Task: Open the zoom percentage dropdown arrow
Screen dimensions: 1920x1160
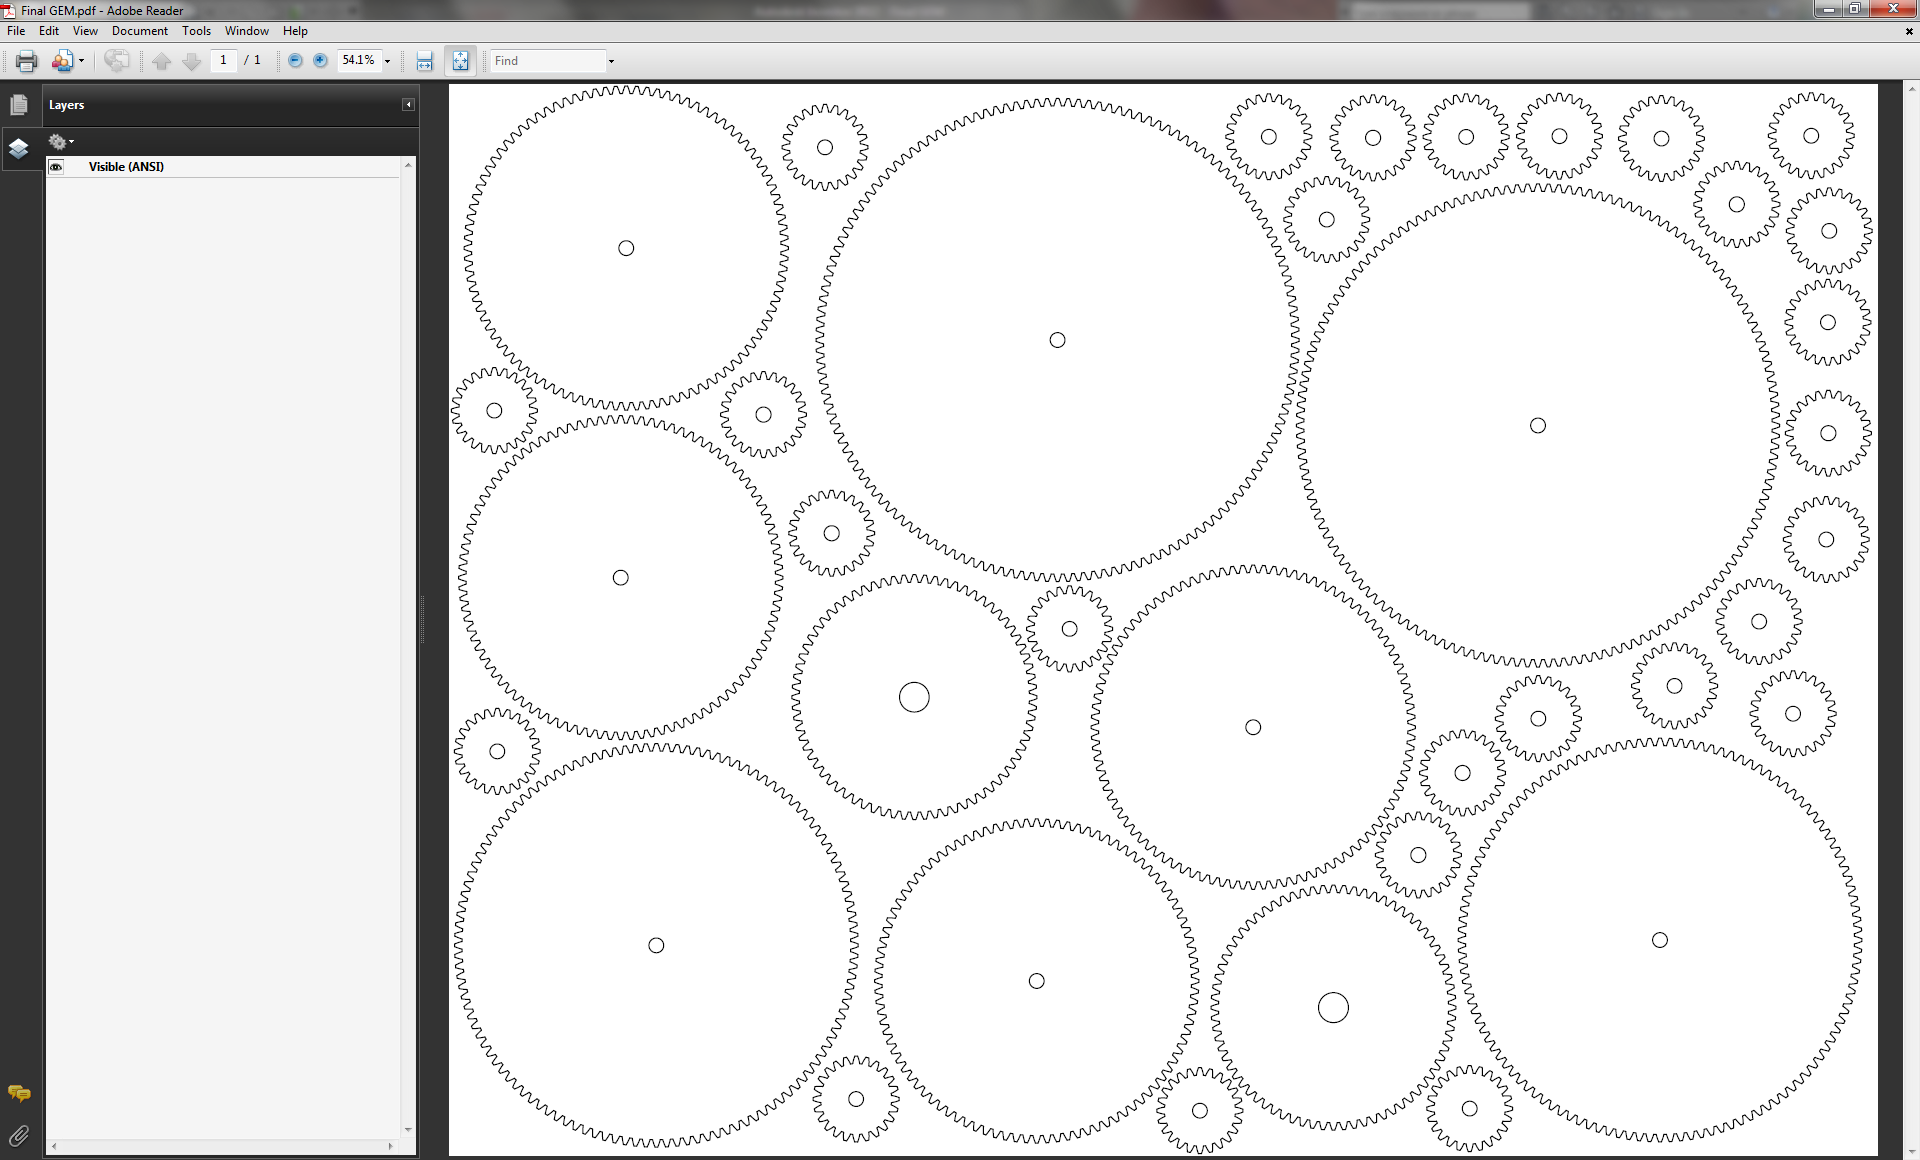Action: click(387, 61)
